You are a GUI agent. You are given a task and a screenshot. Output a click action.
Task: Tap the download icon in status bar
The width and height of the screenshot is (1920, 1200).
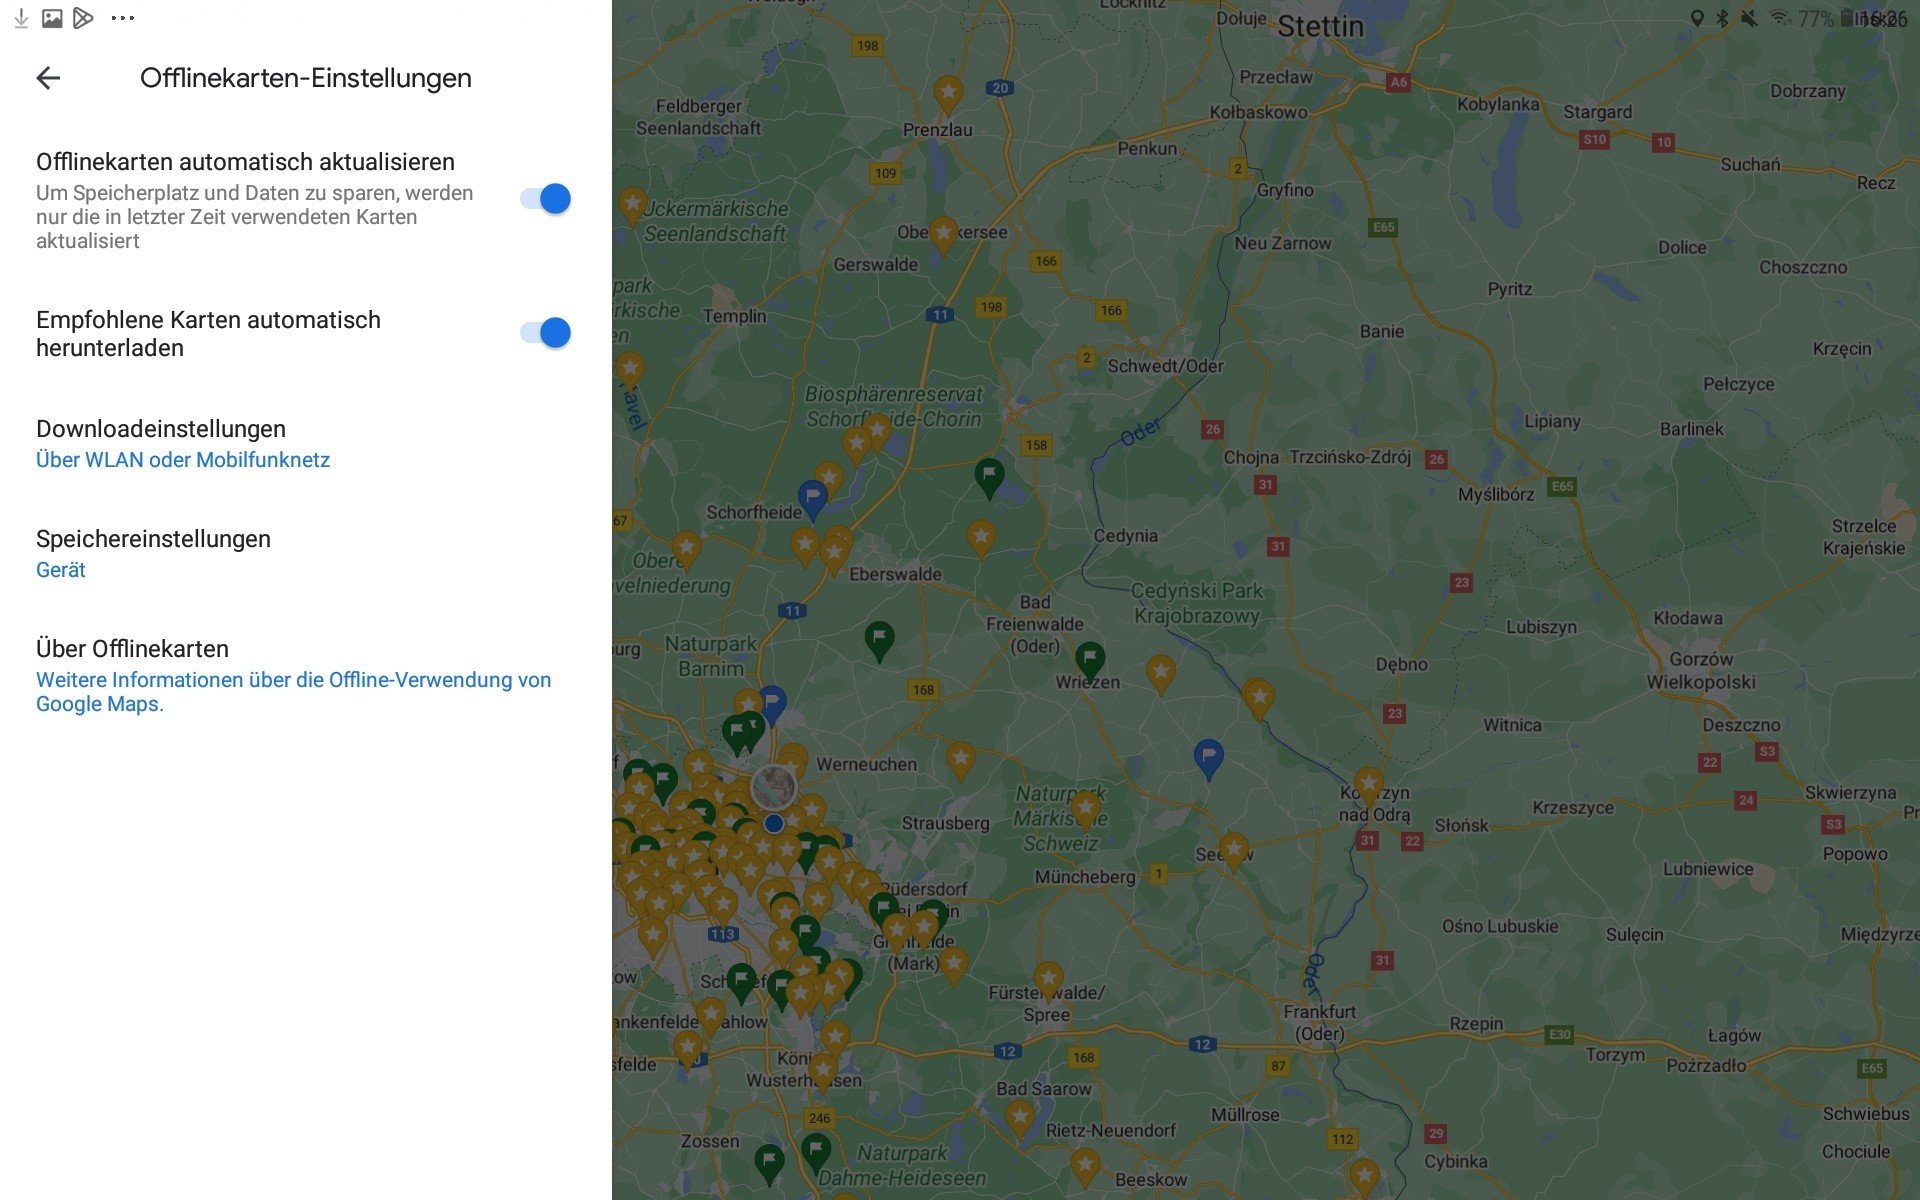[21, 18]
